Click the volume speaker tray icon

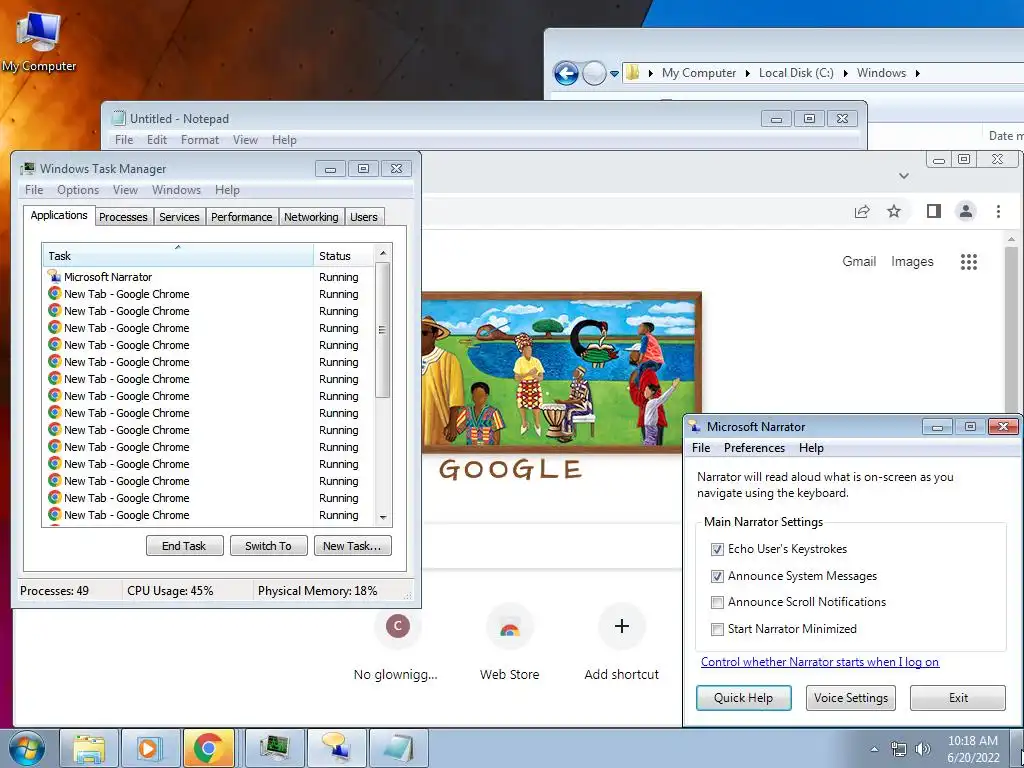[923, 749]
